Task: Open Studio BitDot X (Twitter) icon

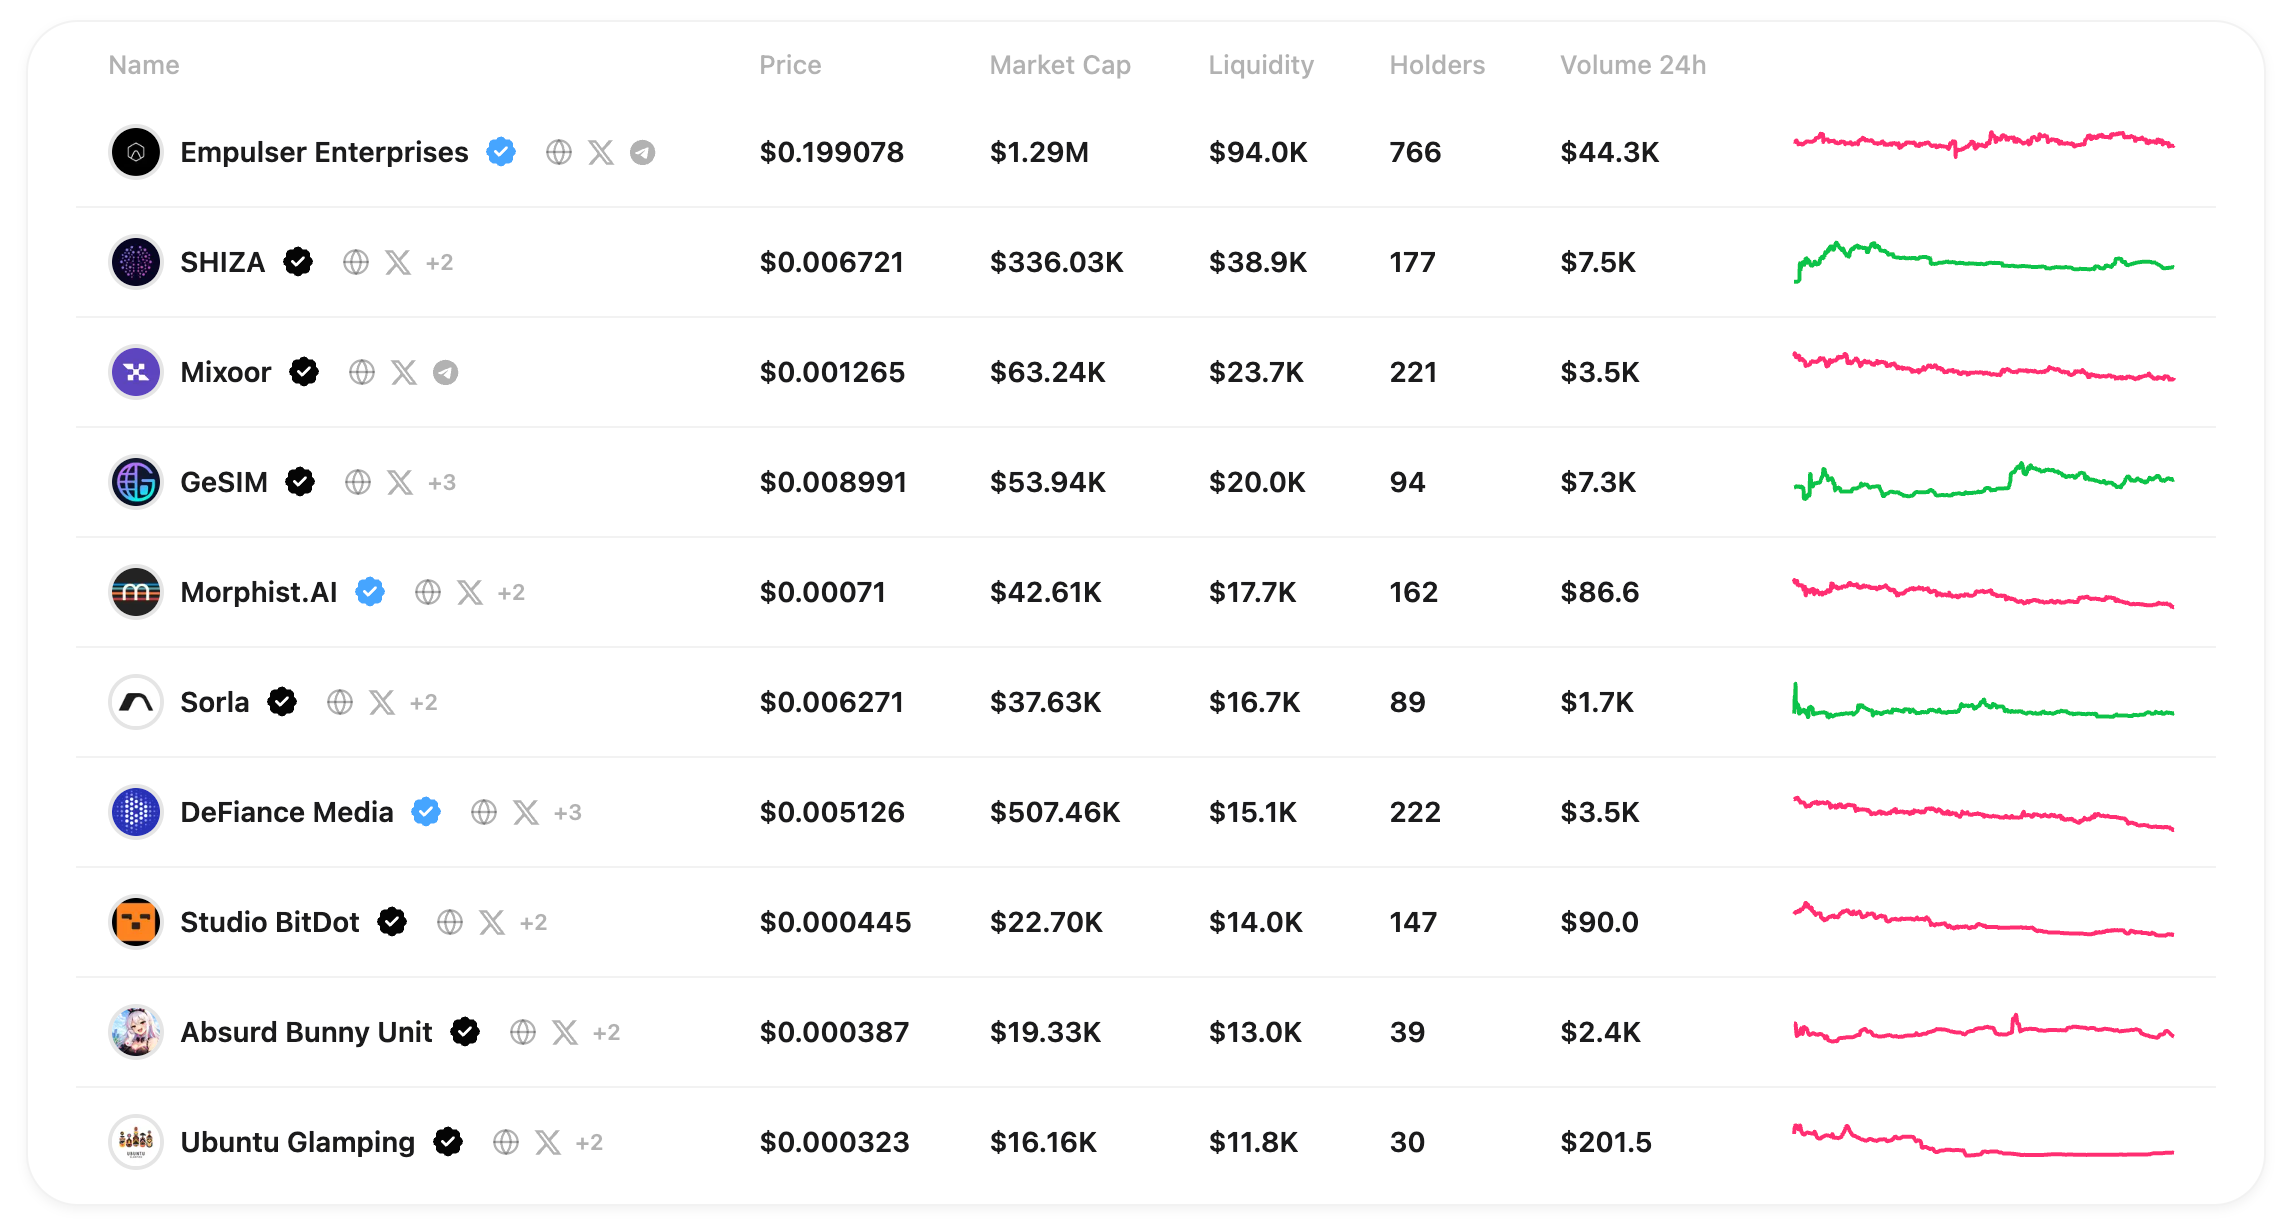Action: 492,922
